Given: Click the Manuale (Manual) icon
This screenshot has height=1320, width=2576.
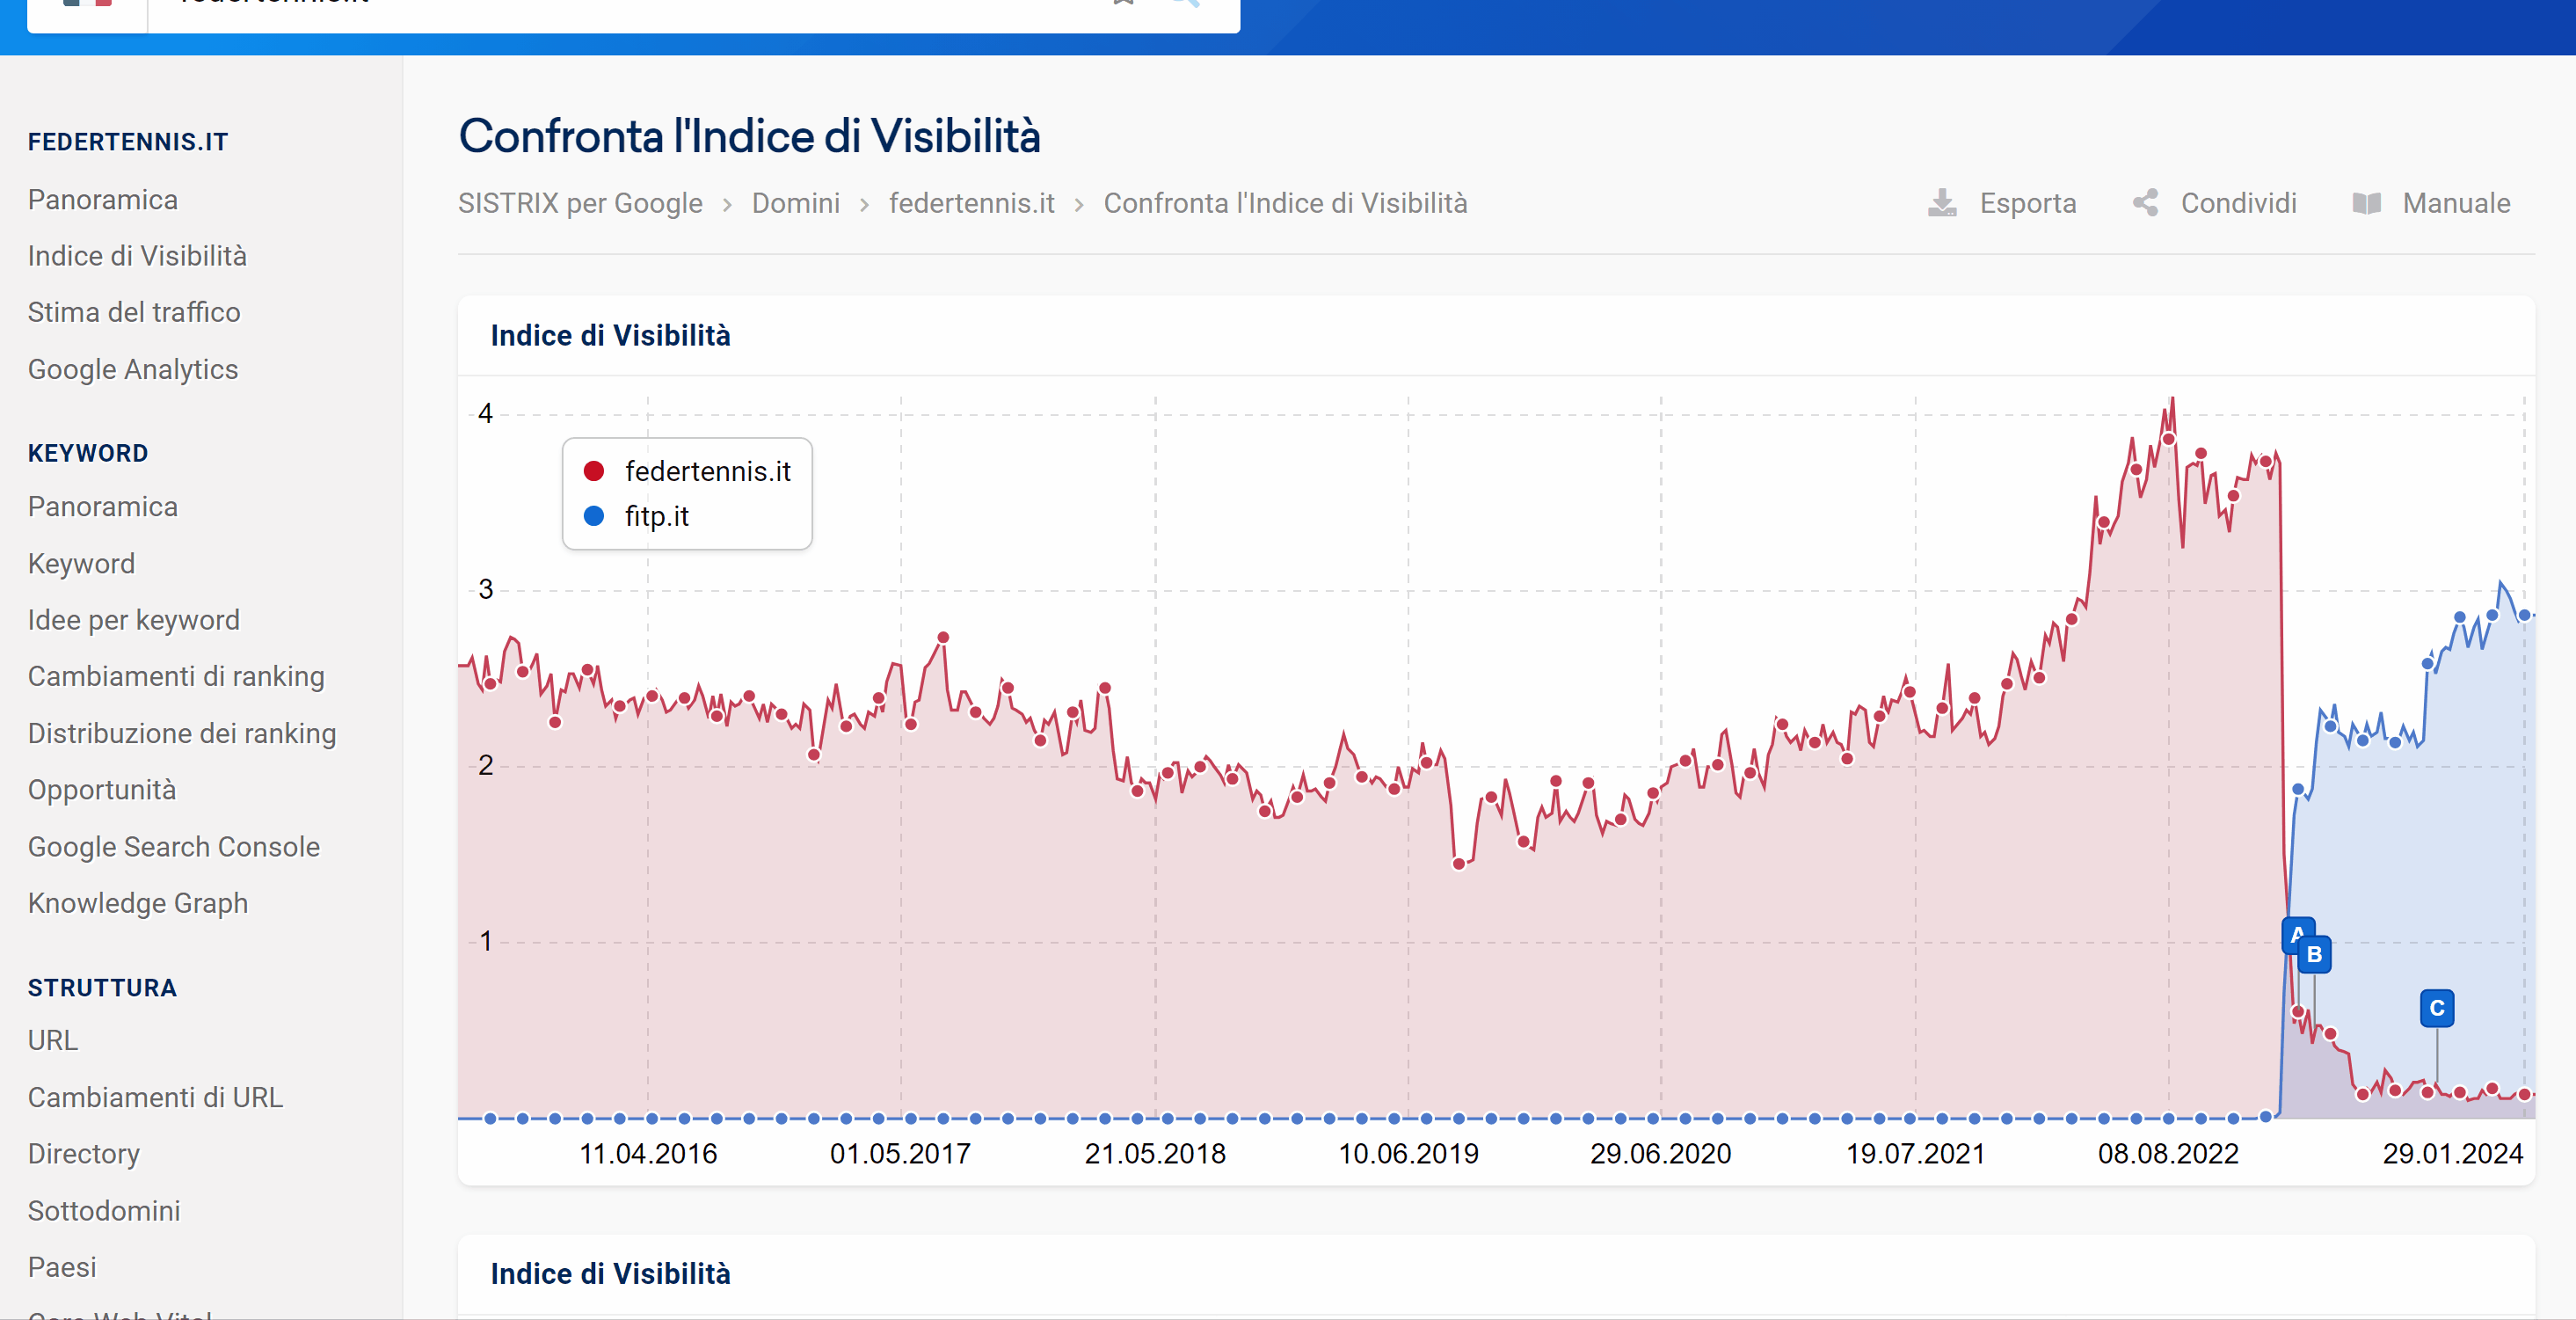Looking at the screenshot, I should coord(2364,204).
